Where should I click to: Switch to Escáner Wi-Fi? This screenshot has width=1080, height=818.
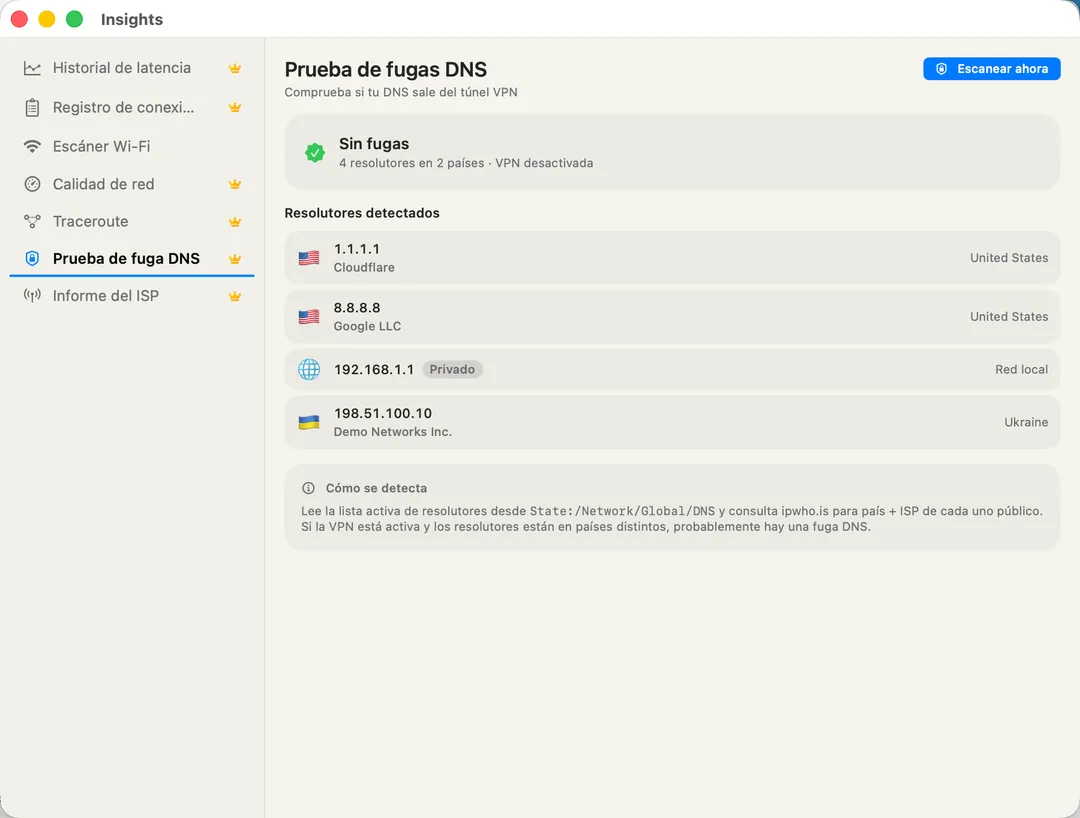pyautogui.click(x=132, y=146)
